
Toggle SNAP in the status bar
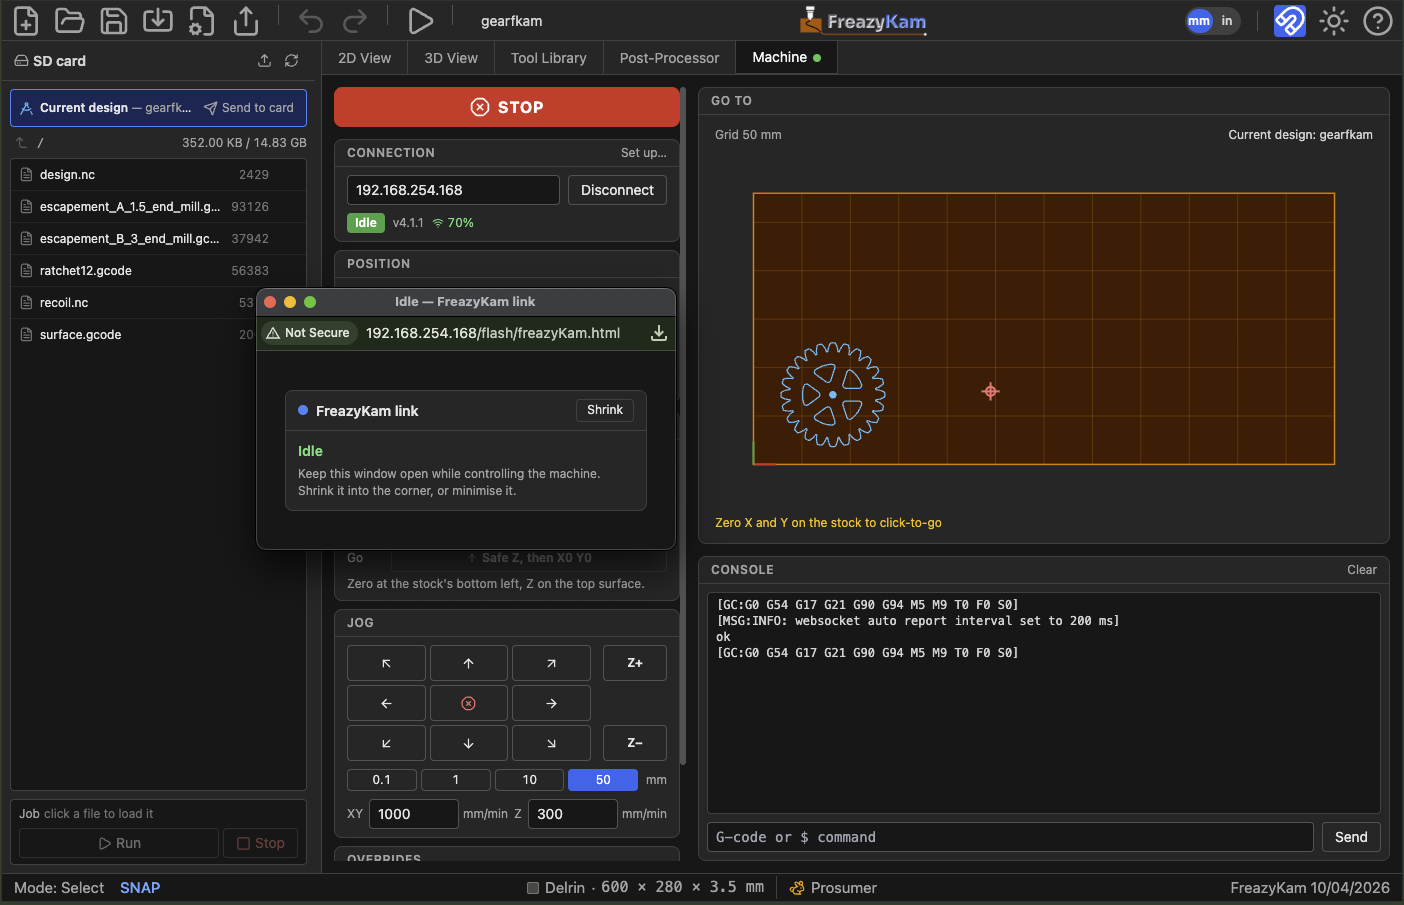140,888
